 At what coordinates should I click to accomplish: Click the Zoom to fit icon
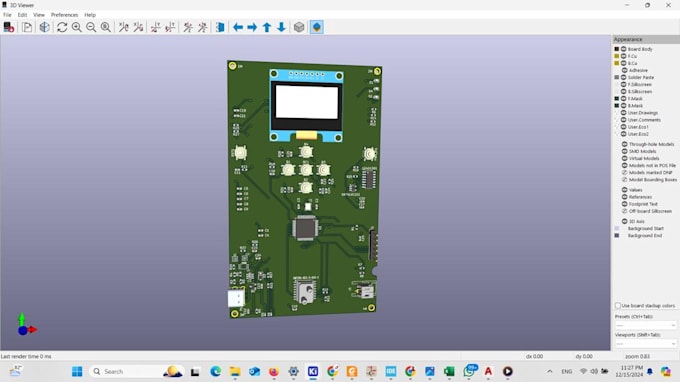(105, 27)
